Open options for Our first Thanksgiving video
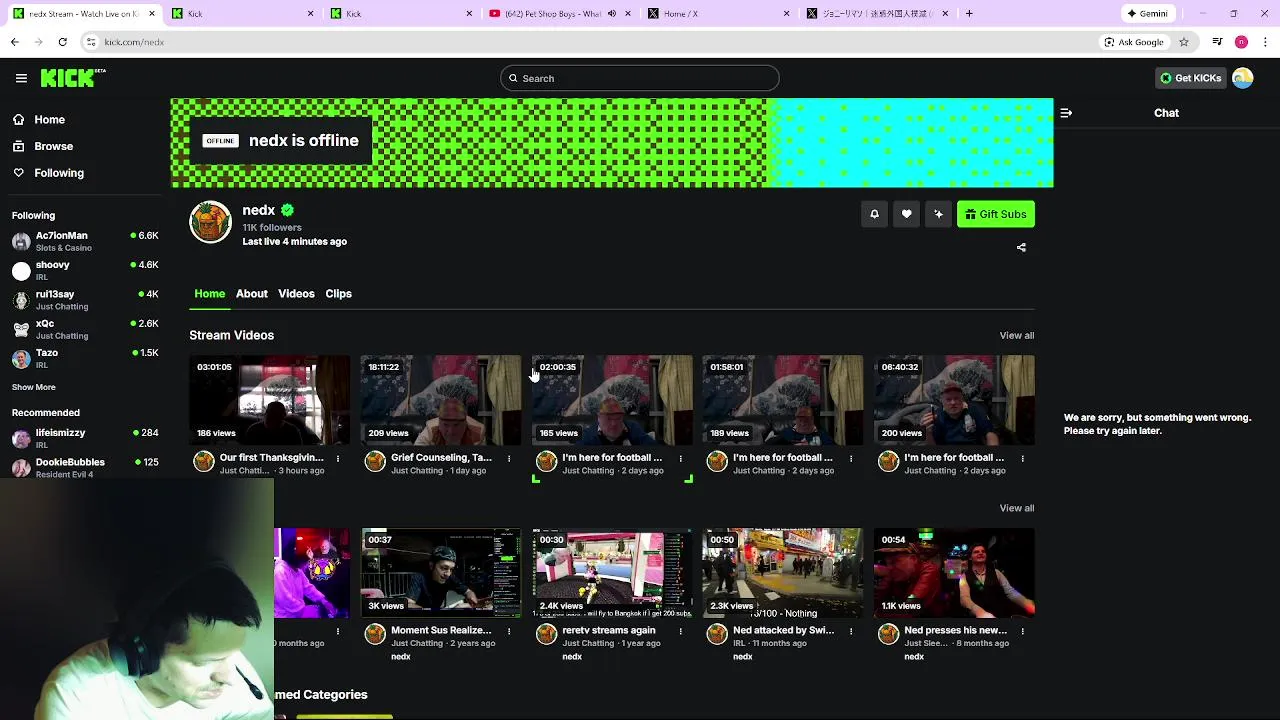Viewport: 1280px width, 720px height. (338, 459)
